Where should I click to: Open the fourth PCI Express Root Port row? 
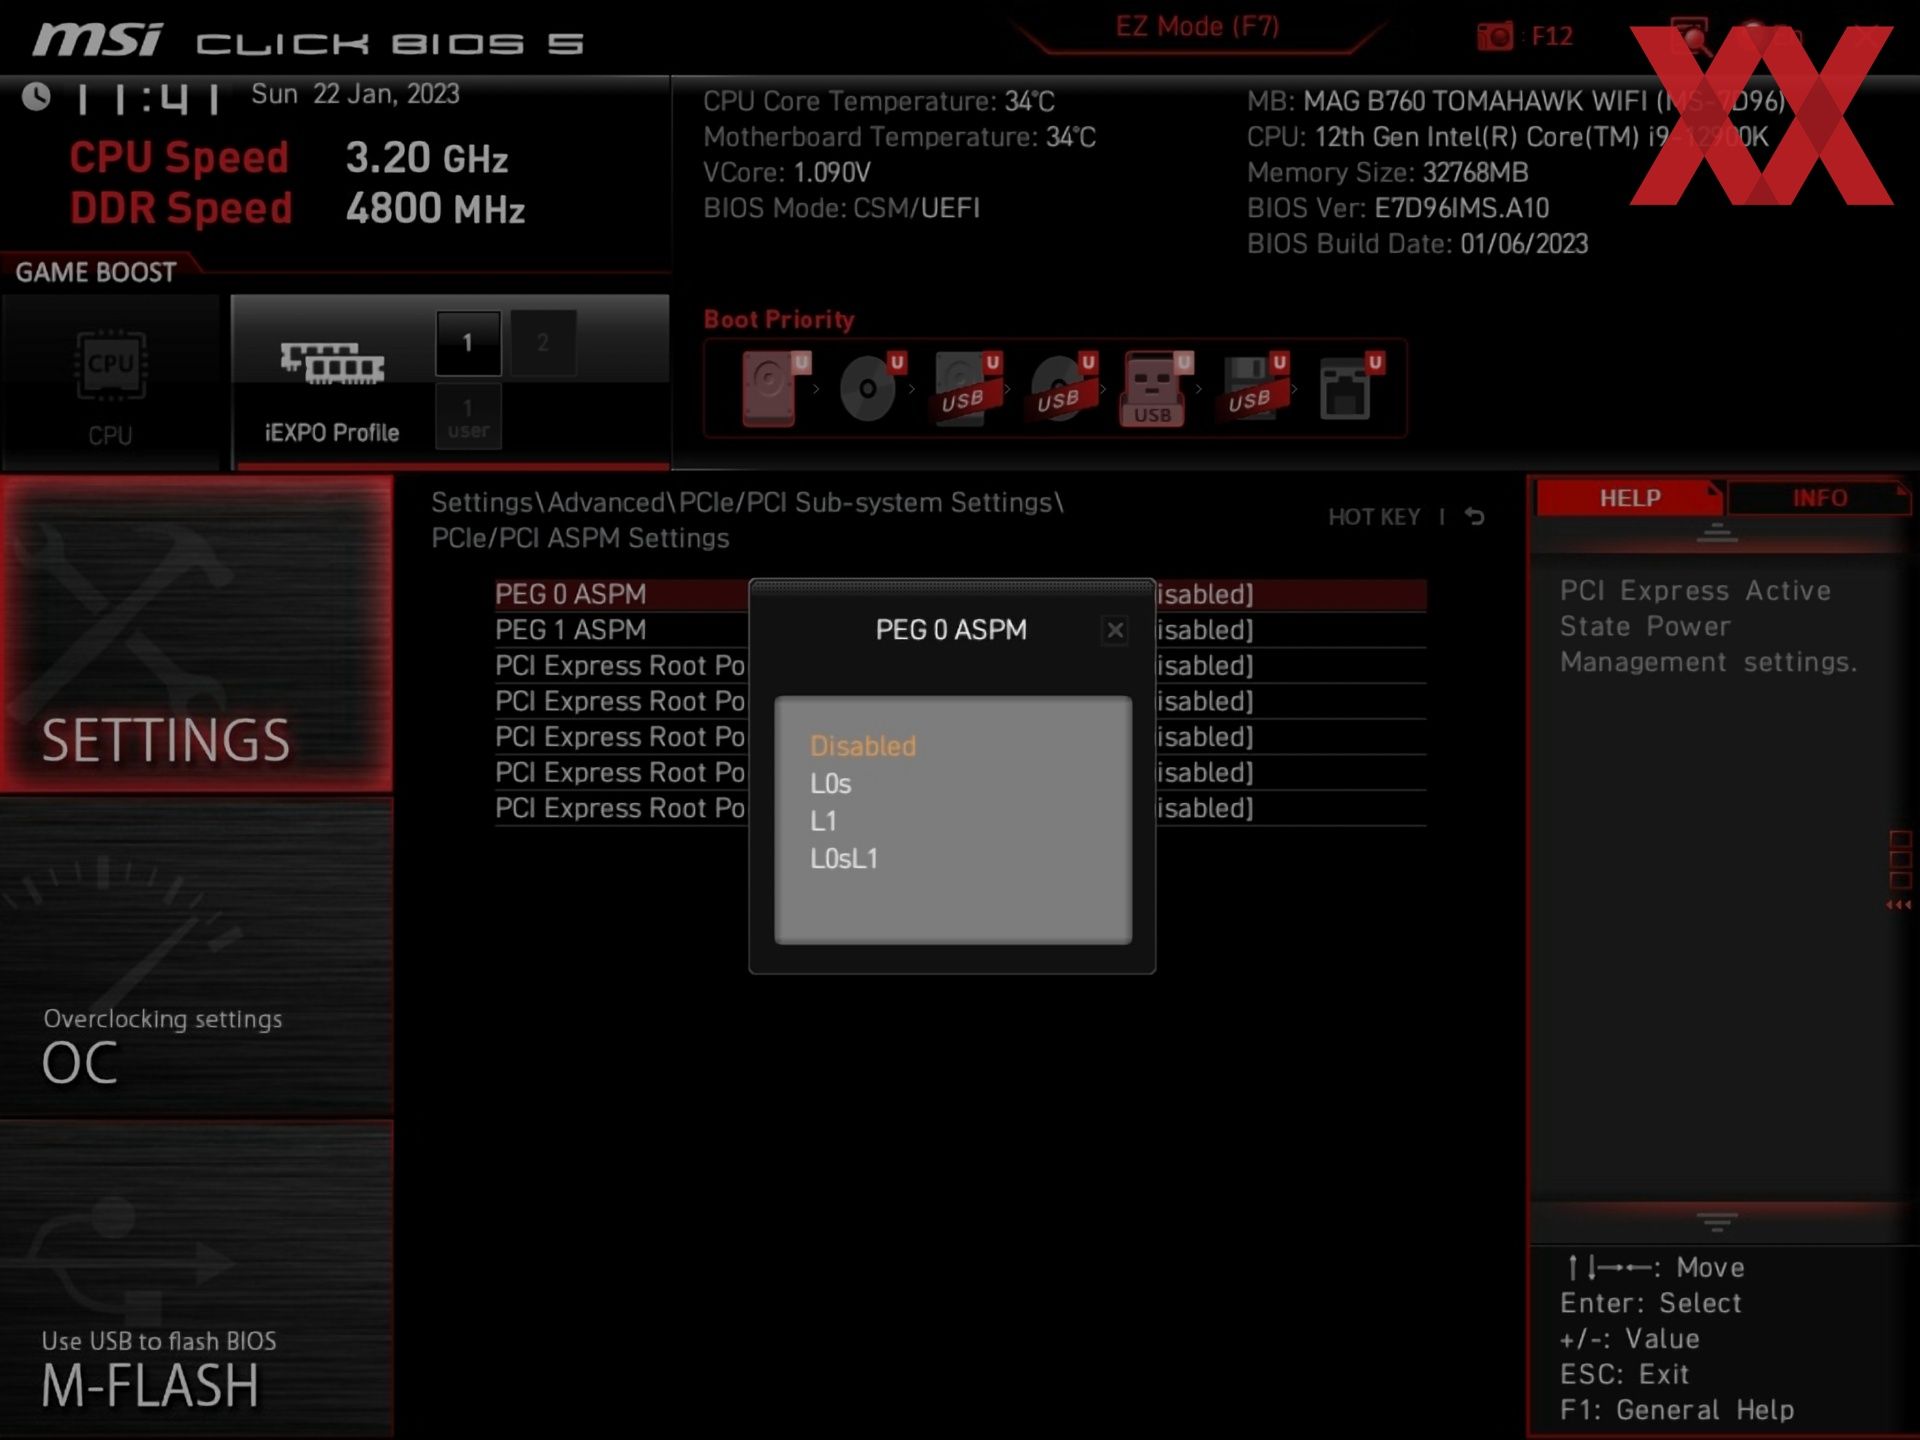(x=960, y=773)
